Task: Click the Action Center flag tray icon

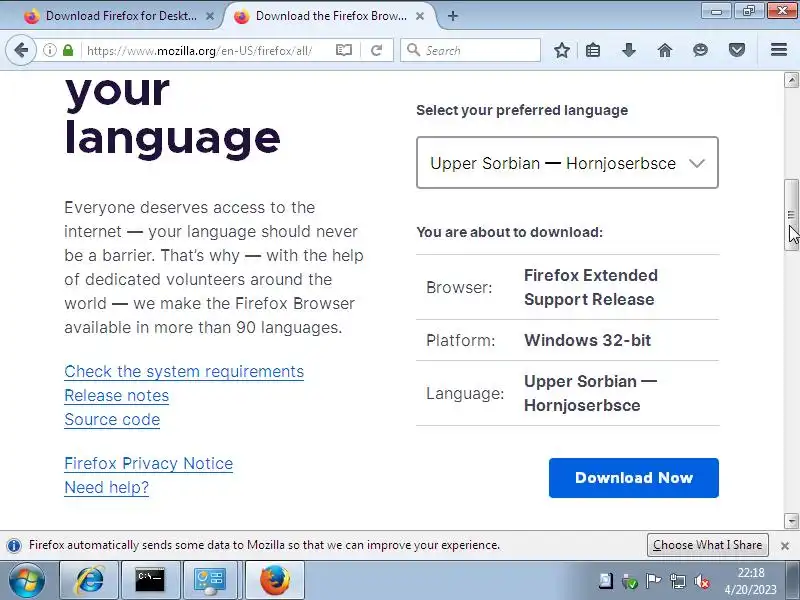Action: point(654,581)
